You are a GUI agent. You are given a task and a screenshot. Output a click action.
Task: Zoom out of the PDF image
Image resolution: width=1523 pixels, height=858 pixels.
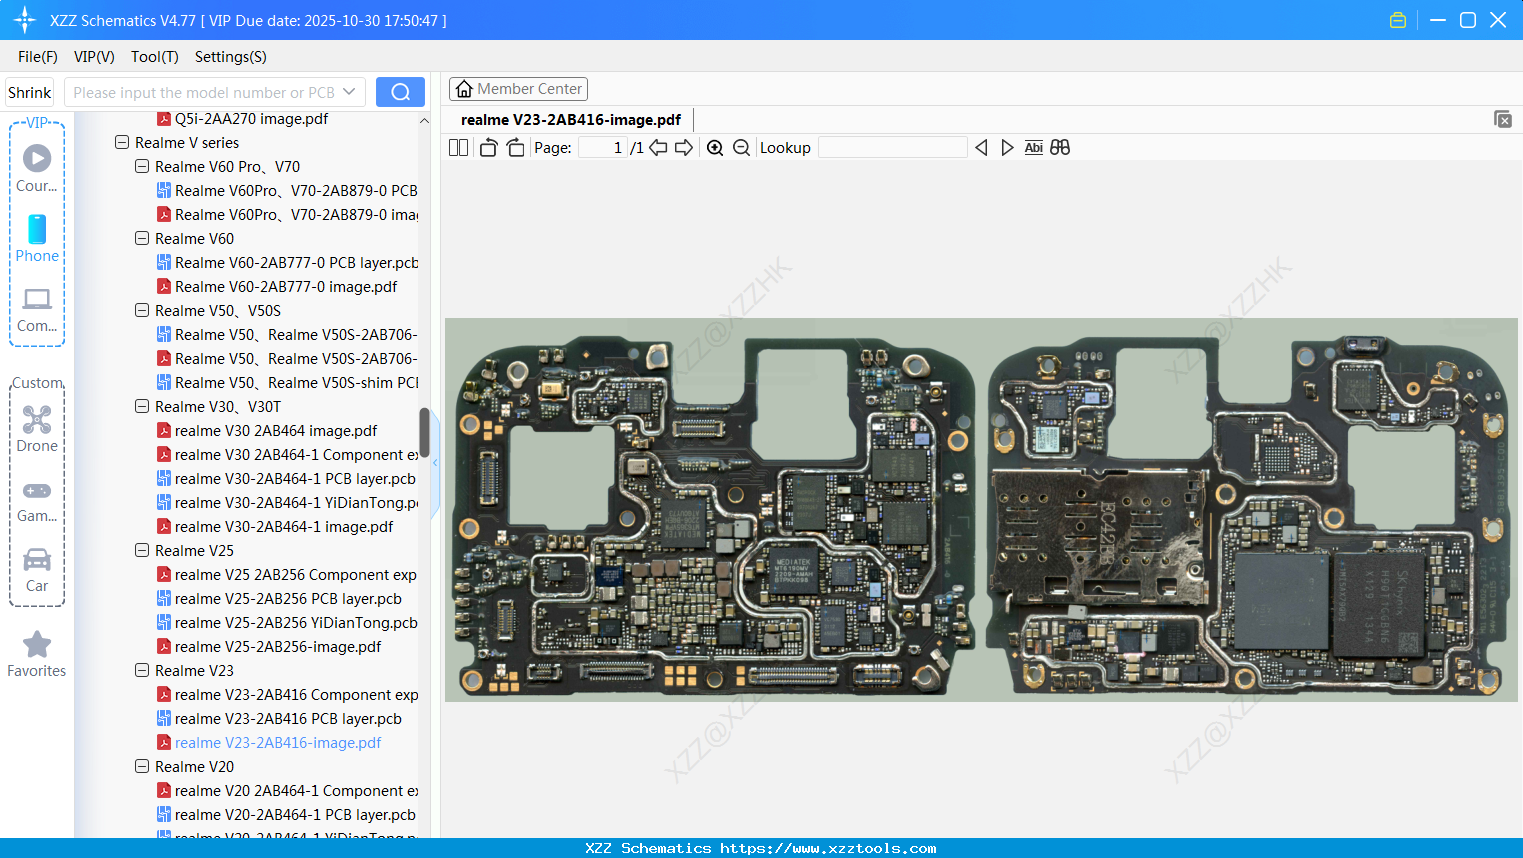741,148
